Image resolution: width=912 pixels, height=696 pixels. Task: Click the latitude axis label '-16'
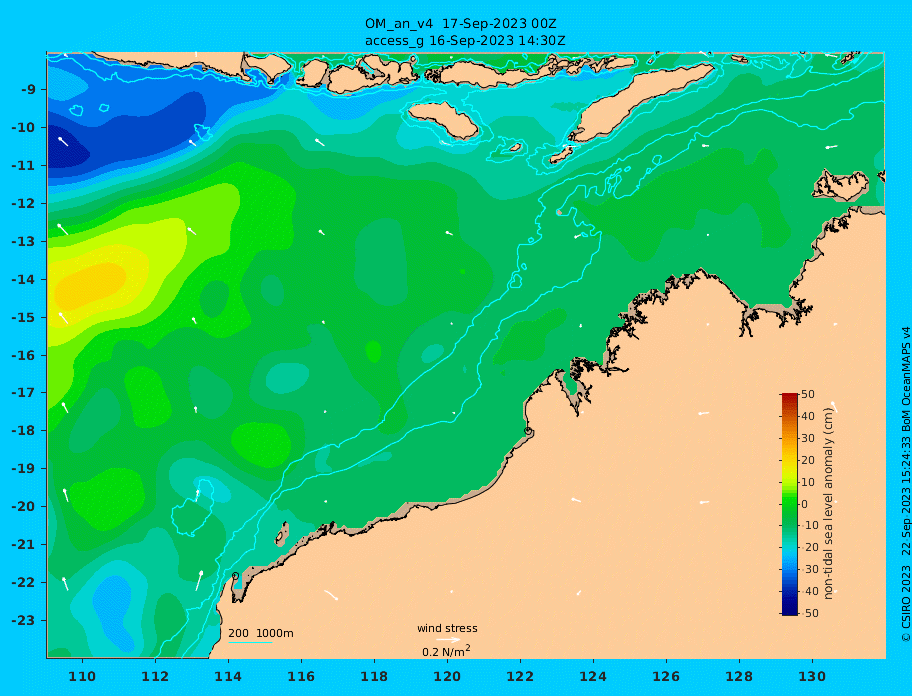24,355
